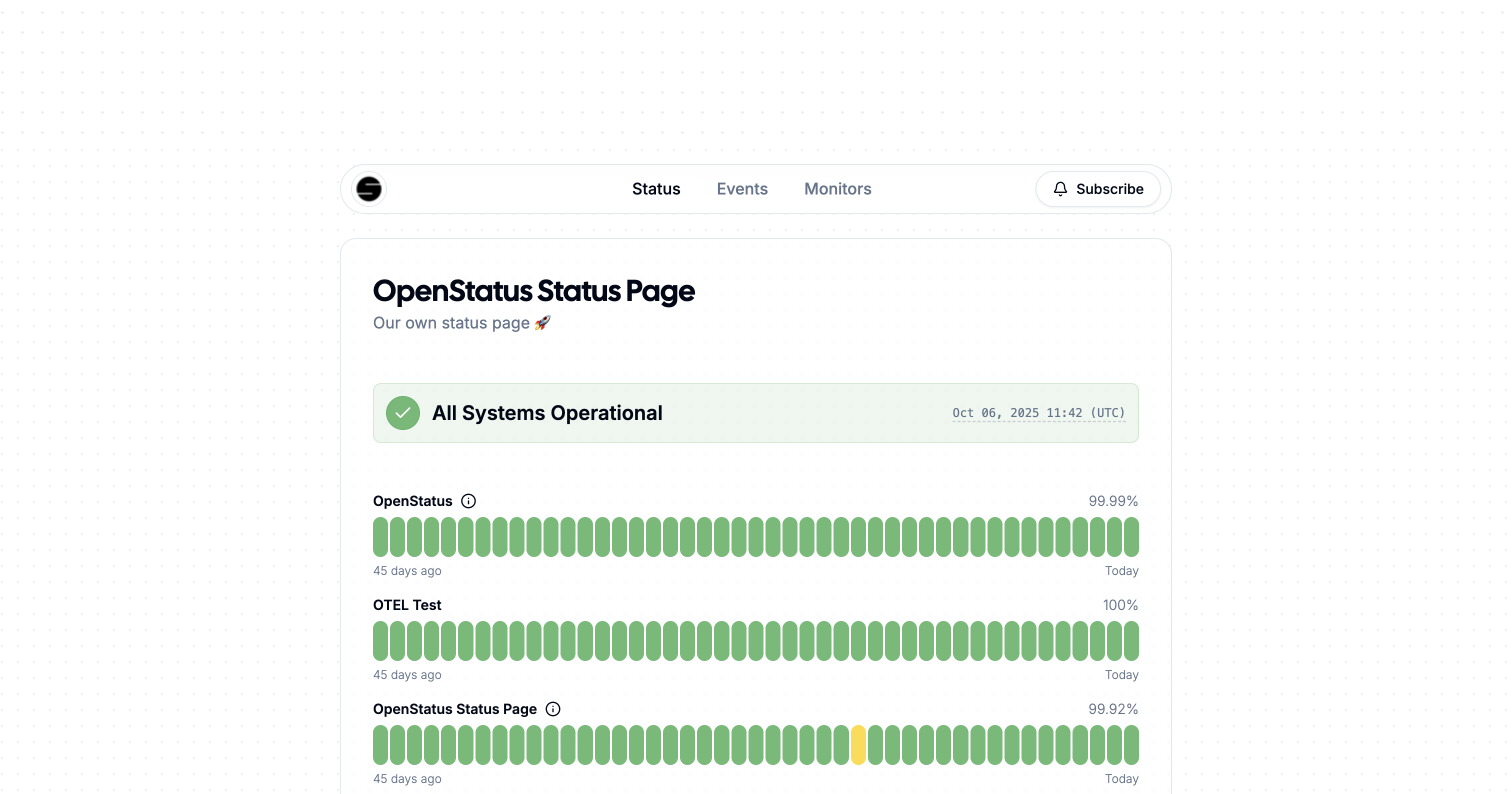This screenshot has height=794, width=1512.
Task: Click the yellow degraded bar for OpenStatus Status Page
Action: [x=858, y=744]
